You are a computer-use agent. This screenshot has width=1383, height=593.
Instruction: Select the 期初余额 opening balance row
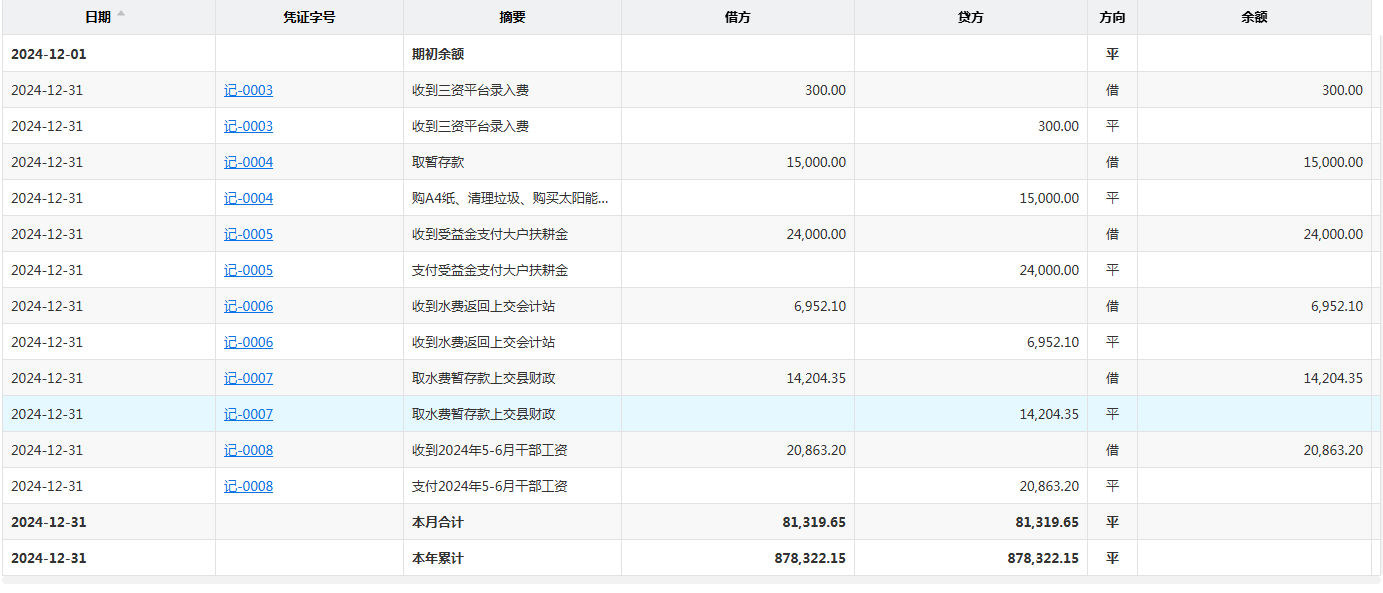438,54
